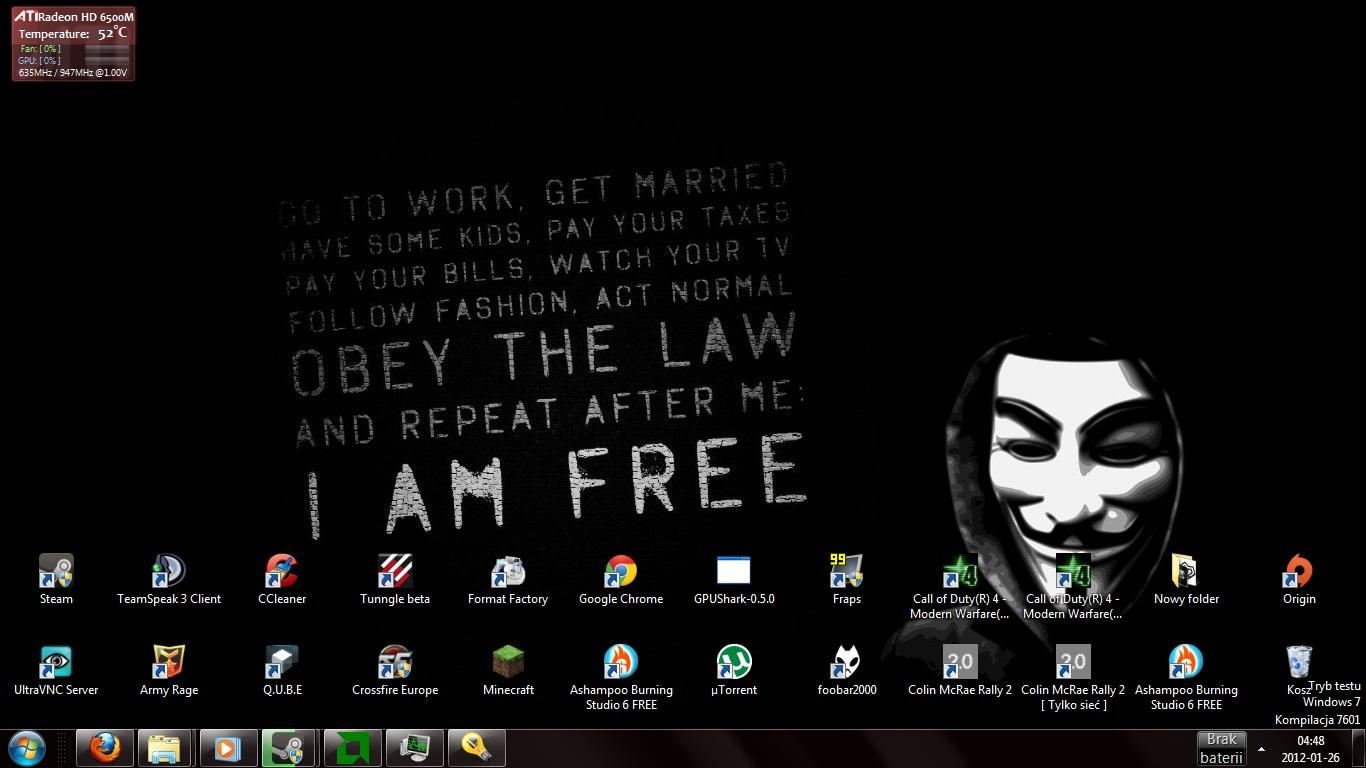
Task: Open Windows Explorer from the taskbar
Action: (x=166, y=748)
